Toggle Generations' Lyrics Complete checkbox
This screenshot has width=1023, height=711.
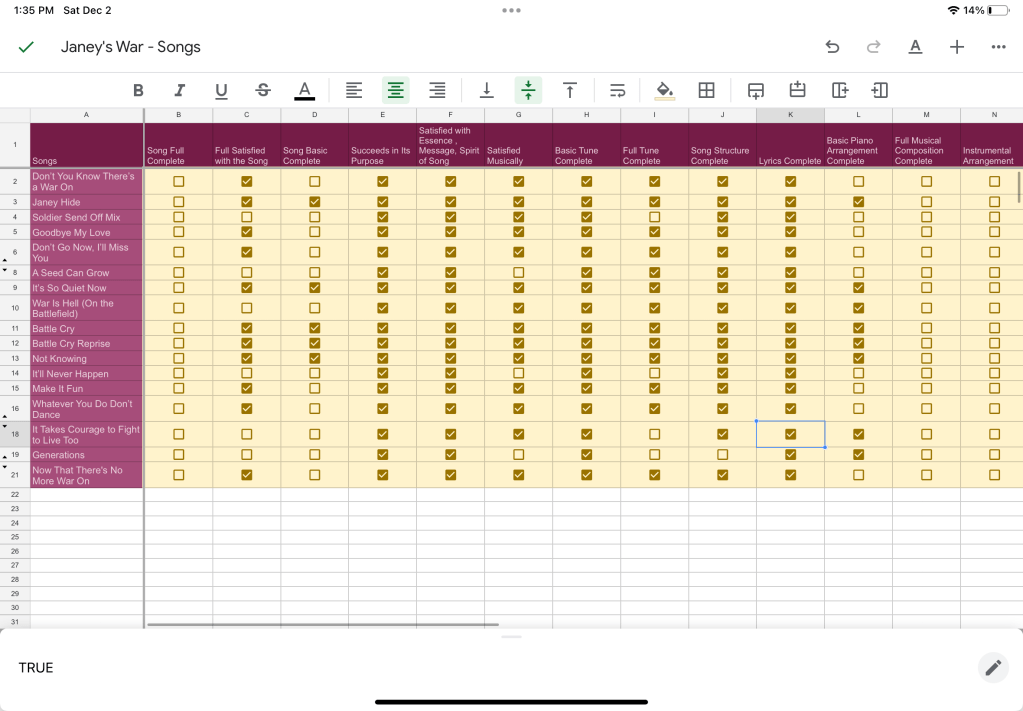coord(790,455)
